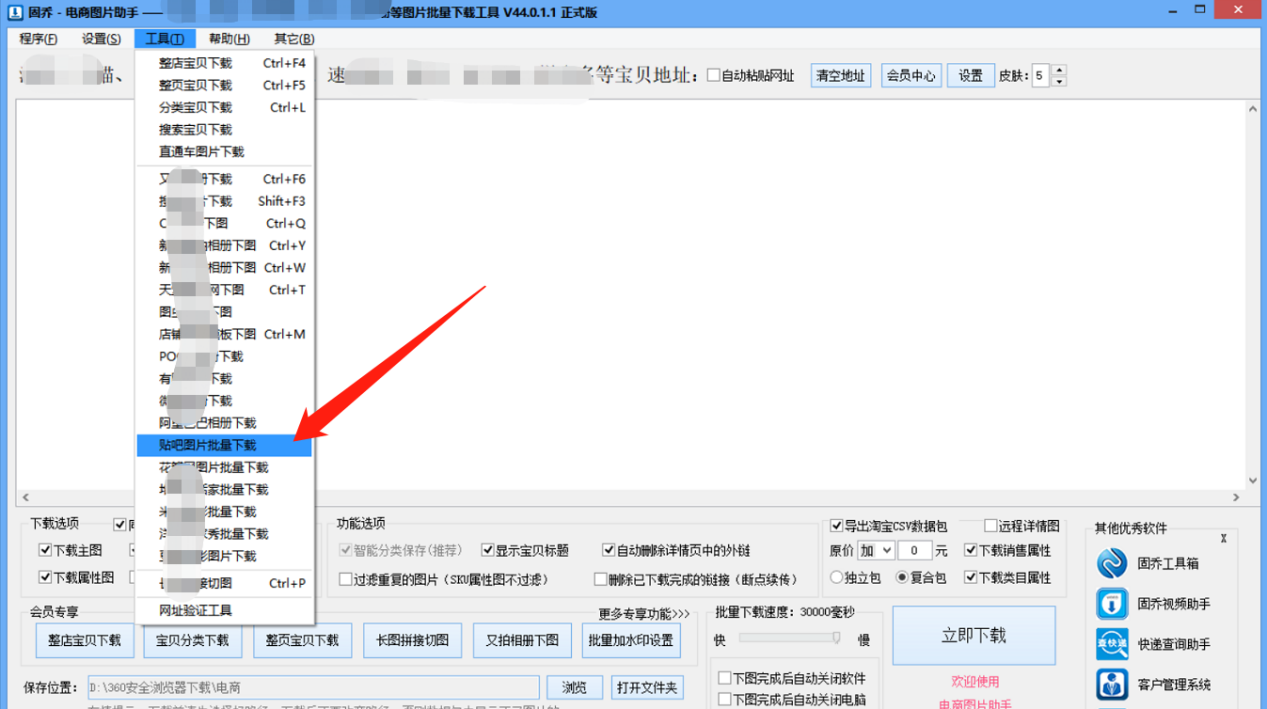The image size is (1267, 709).
Task: Click the 整页宝贝下载 member button
Action: click(302, 641)
